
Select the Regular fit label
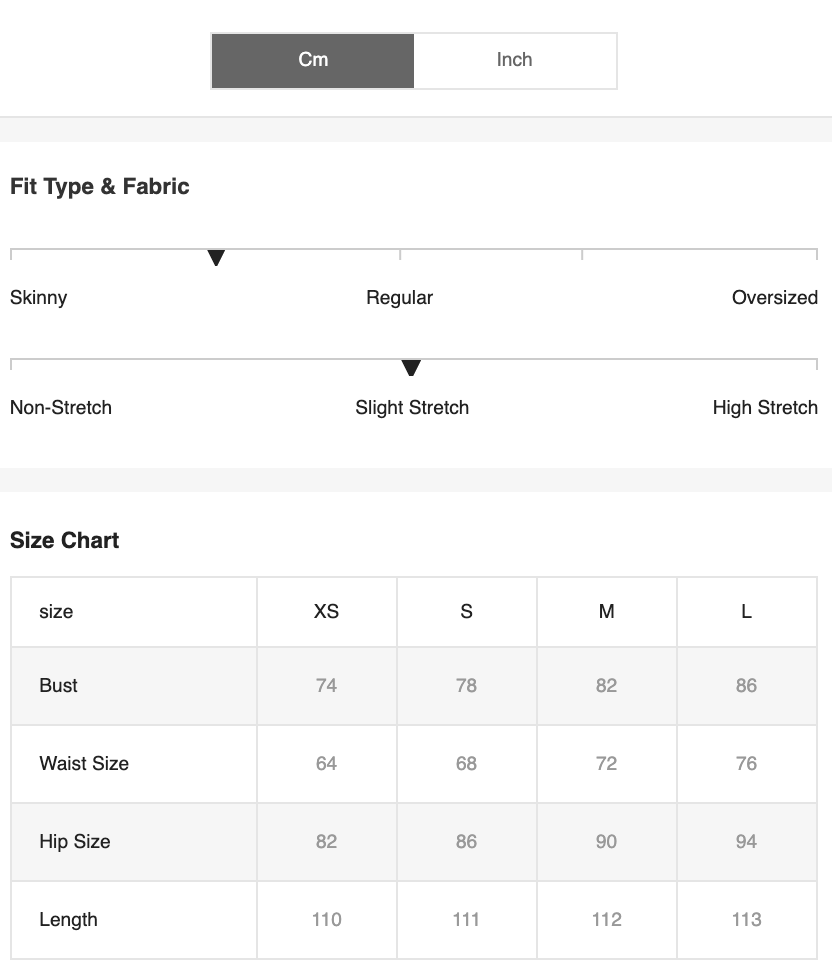tap(400, 298)
